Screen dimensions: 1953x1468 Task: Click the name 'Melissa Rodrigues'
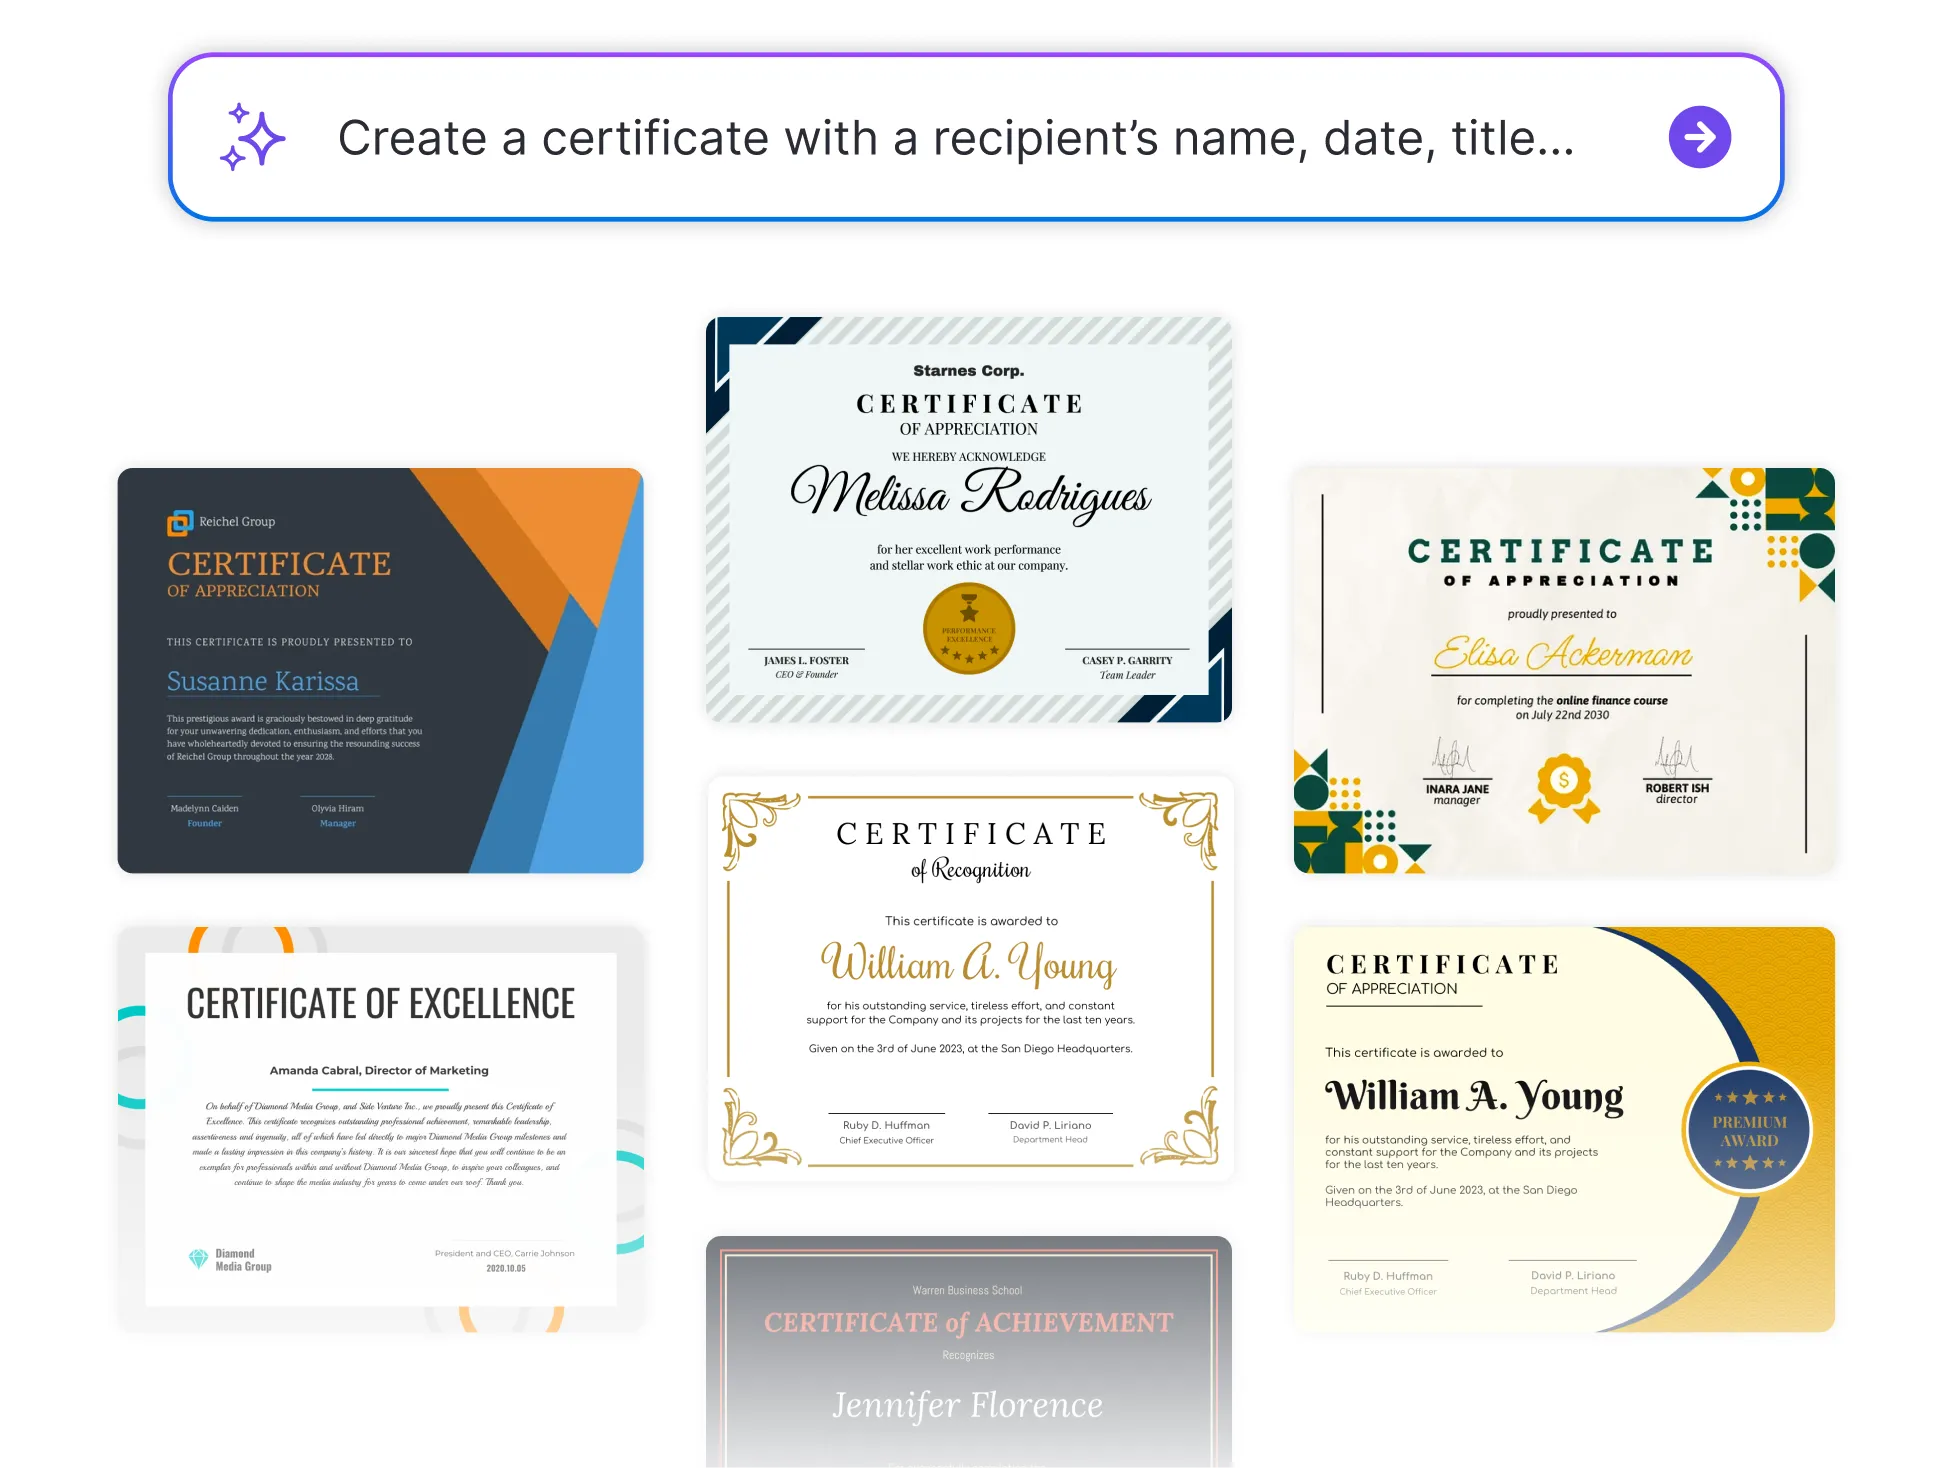[970, 495]
